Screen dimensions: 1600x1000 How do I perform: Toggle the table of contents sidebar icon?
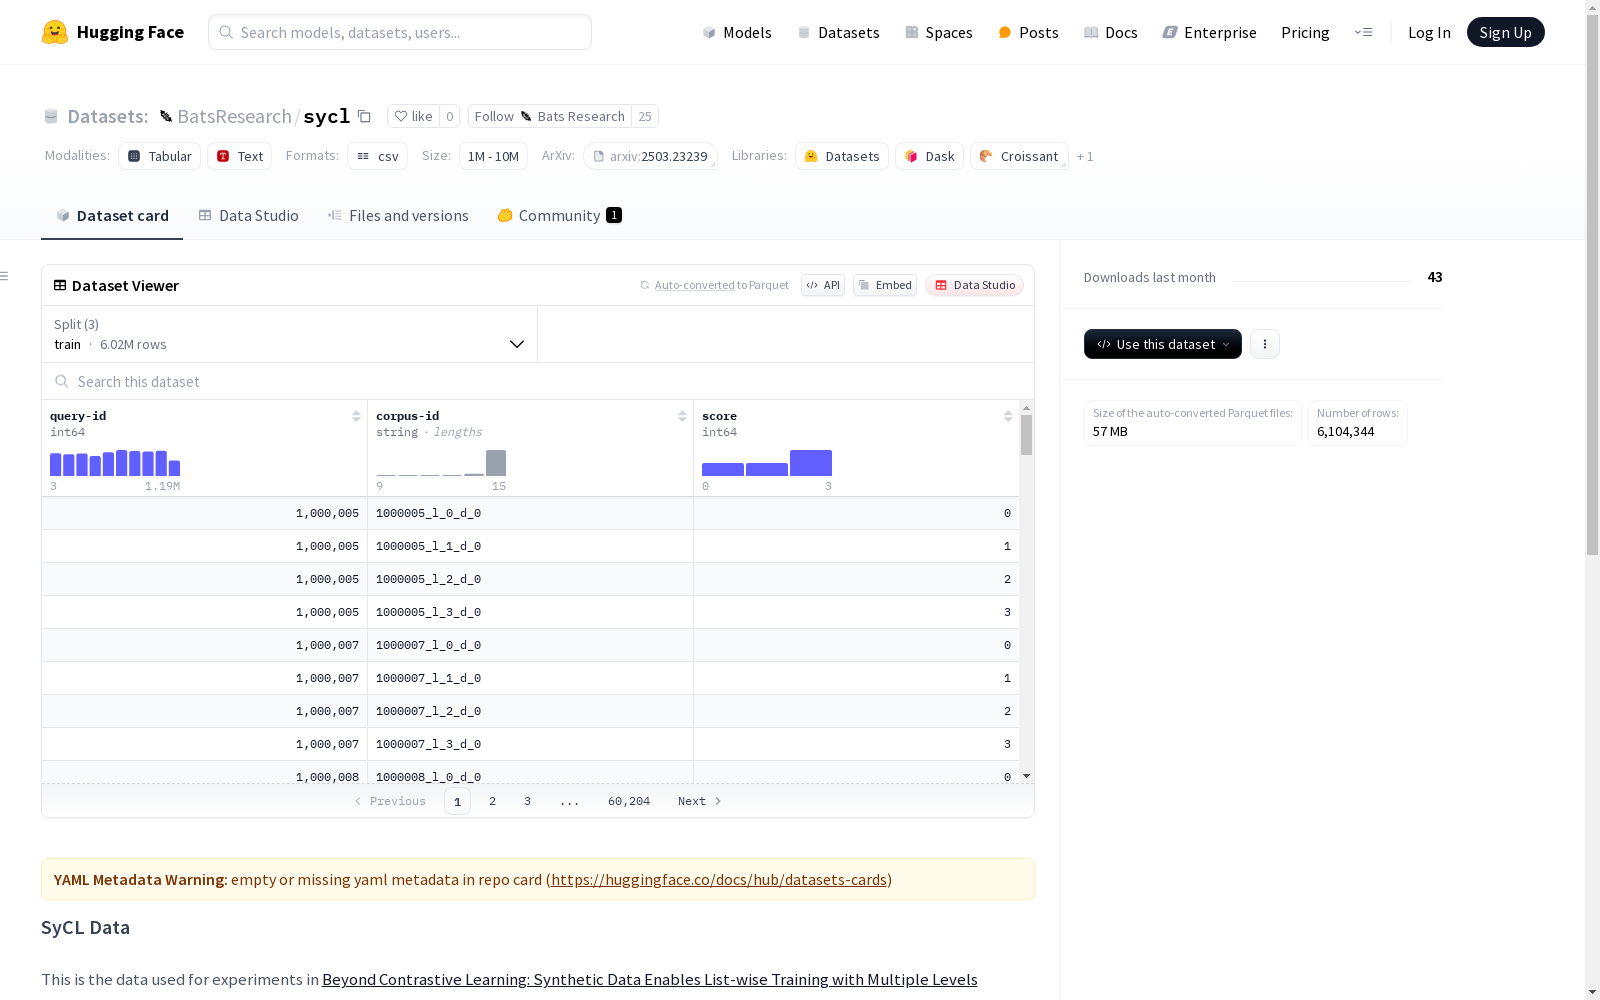point(5,276)
